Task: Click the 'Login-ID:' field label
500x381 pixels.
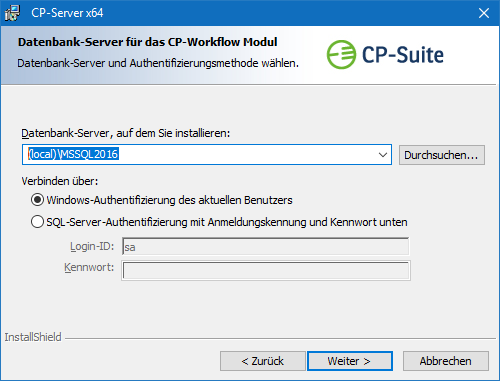Action: 92,246
